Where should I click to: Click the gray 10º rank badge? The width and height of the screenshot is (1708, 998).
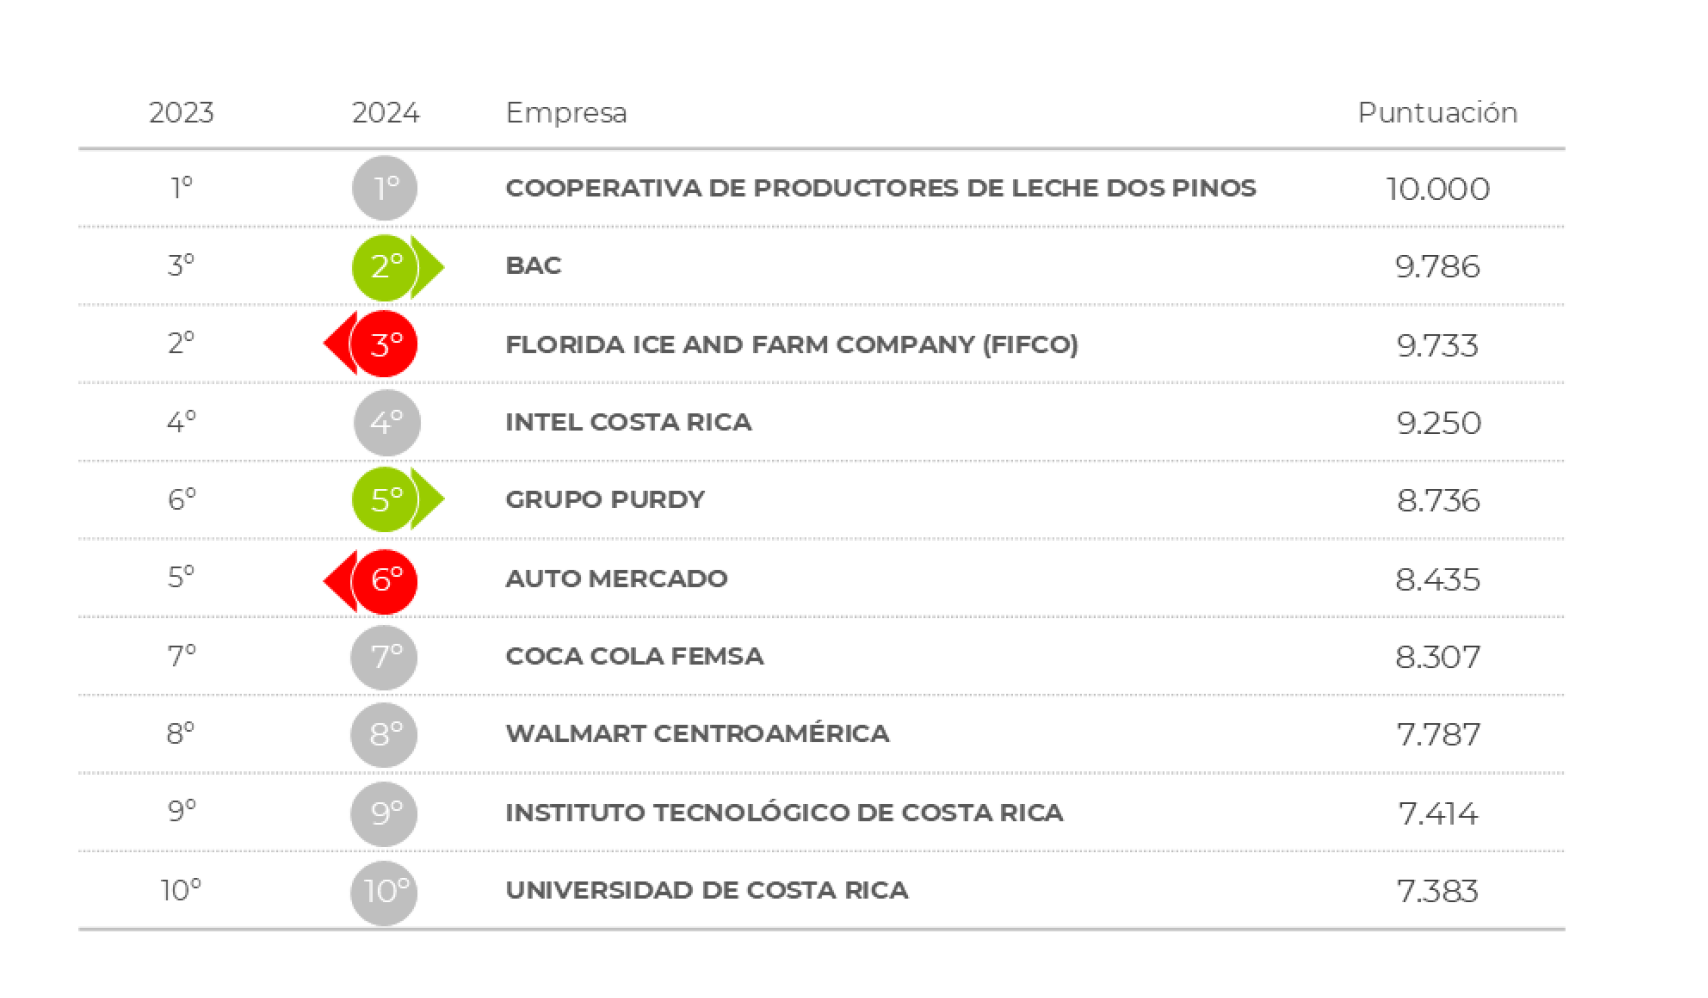coord(385,891)
